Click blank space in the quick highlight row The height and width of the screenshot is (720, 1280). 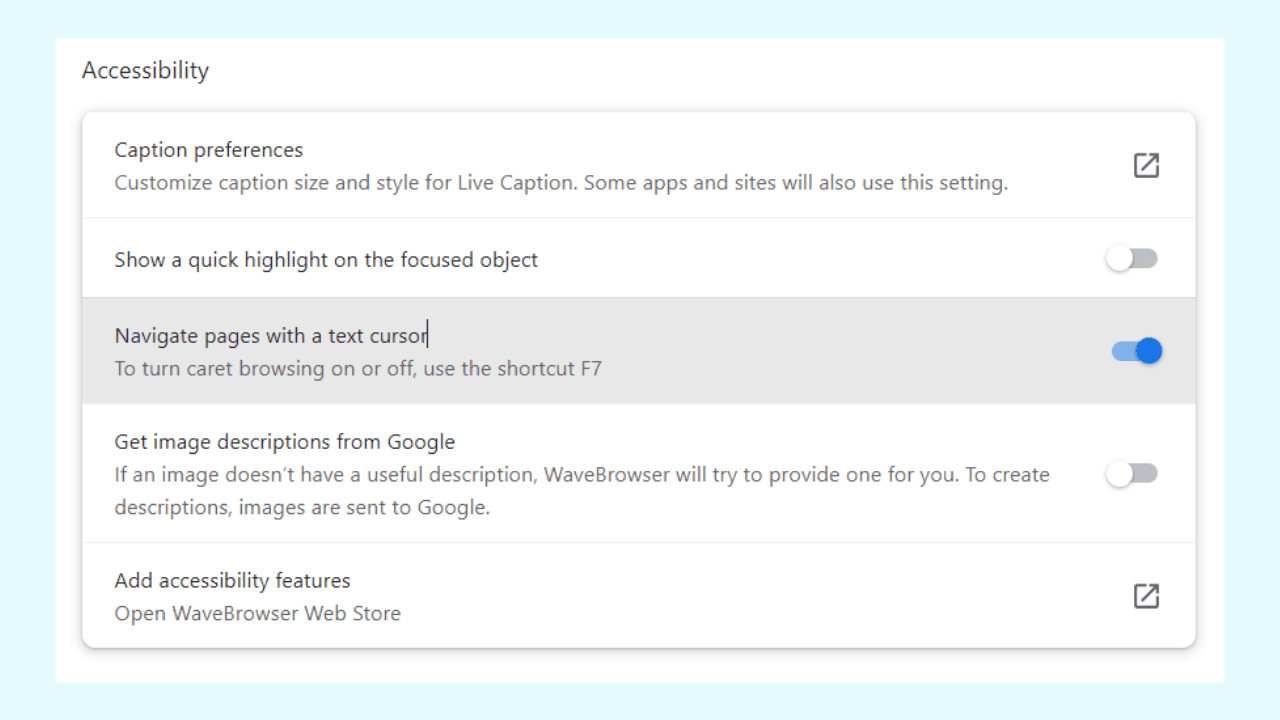click(800, 259)
